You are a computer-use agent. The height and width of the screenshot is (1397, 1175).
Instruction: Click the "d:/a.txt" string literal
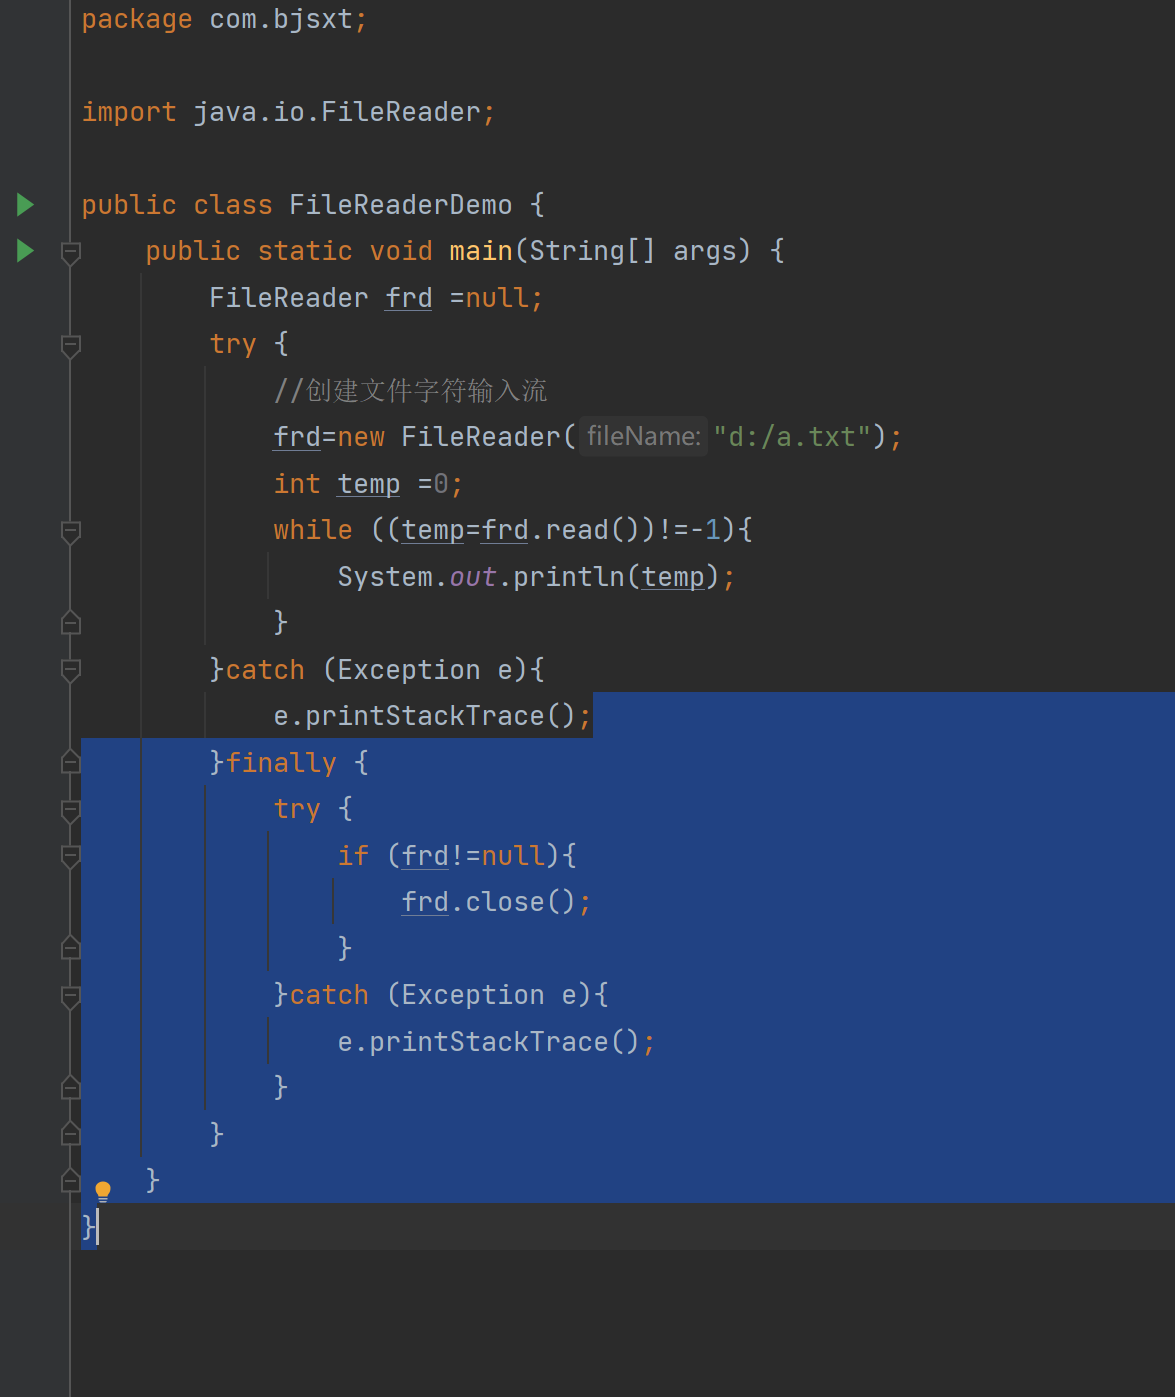click(x=792, y=437)
